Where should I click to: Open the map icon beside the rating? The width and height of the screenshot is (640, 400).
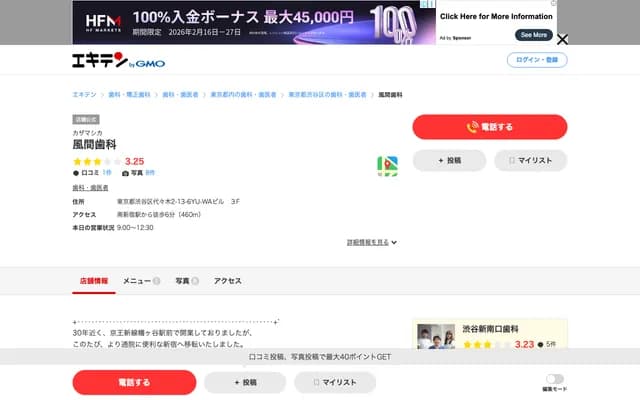pos(387,166)
